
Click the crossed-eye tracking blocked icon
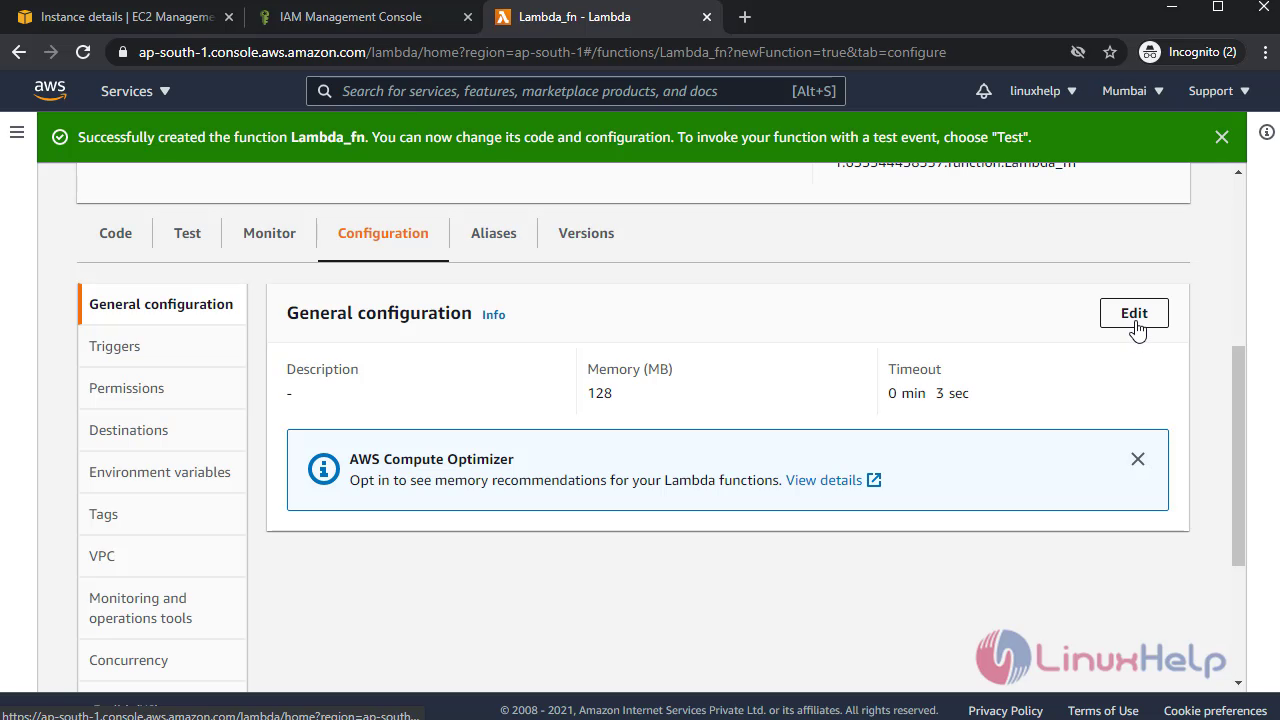coord(1078,52)
